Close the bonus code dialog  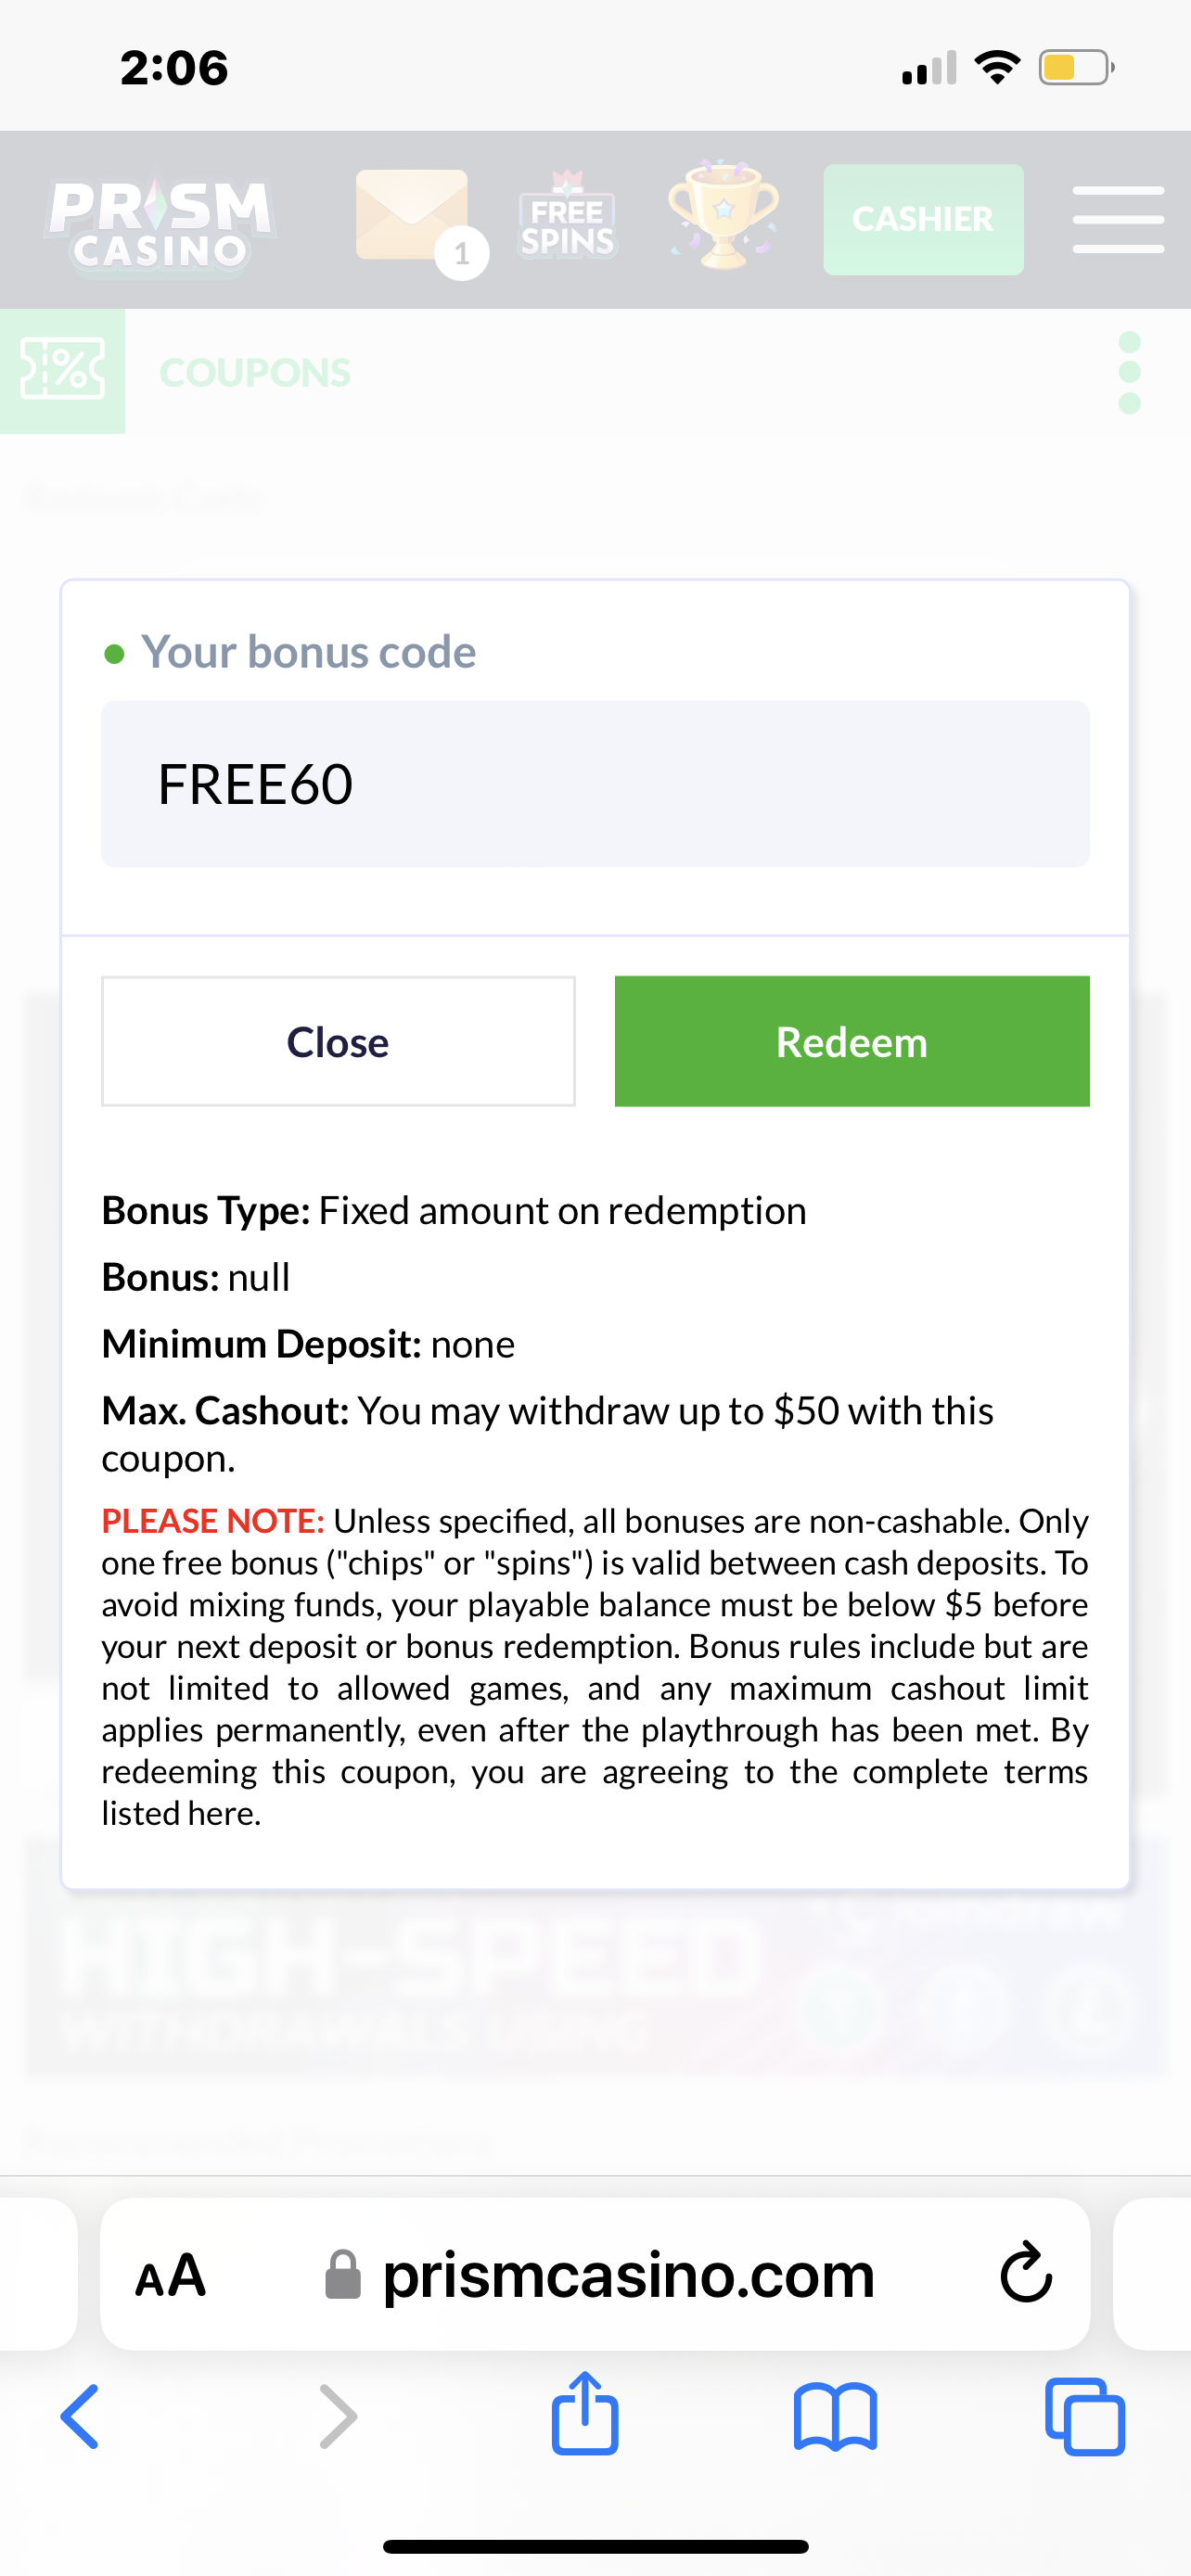click(338, 1041)
